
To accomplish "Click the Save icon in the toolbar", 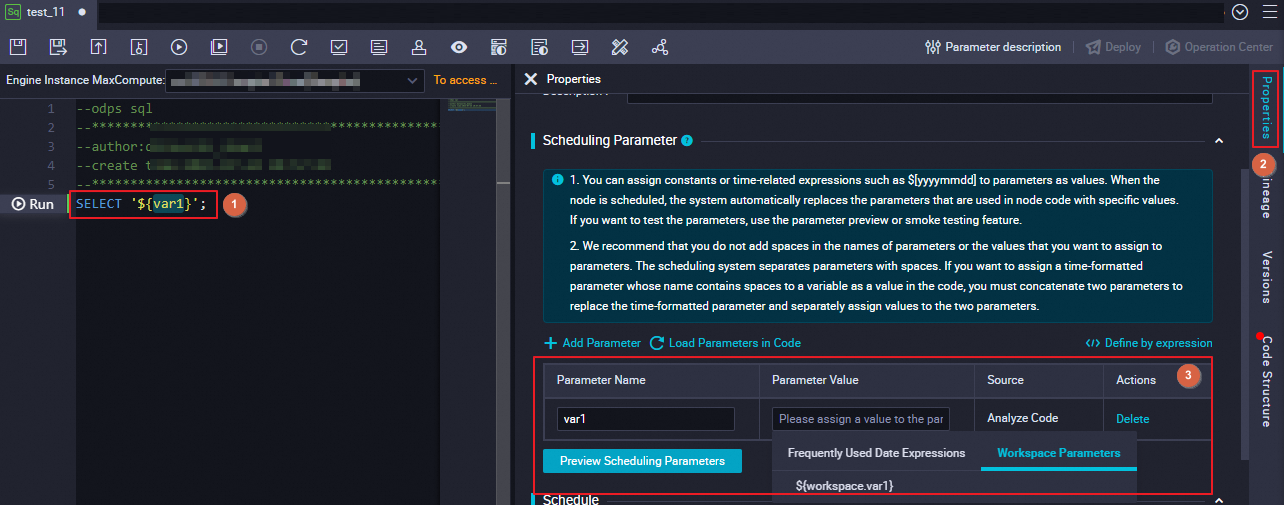I will coord(19,47).
